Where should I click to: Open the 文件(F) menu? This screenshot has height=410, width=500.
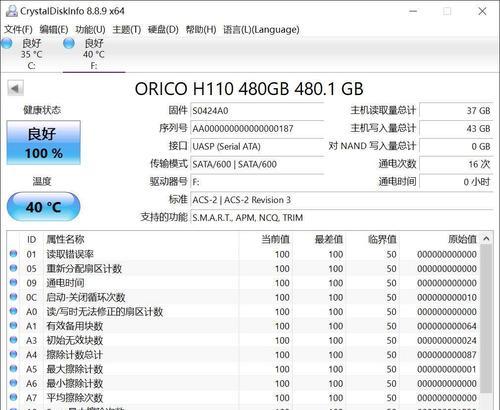pyautogui.click(x=18, y=30)
